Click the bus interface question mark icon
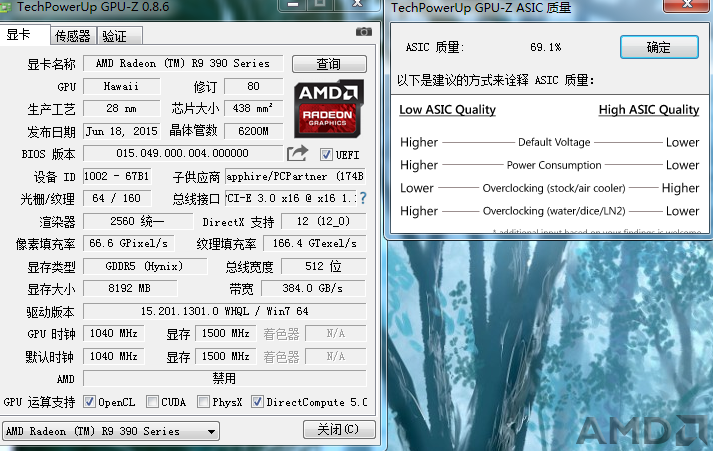 363,198
